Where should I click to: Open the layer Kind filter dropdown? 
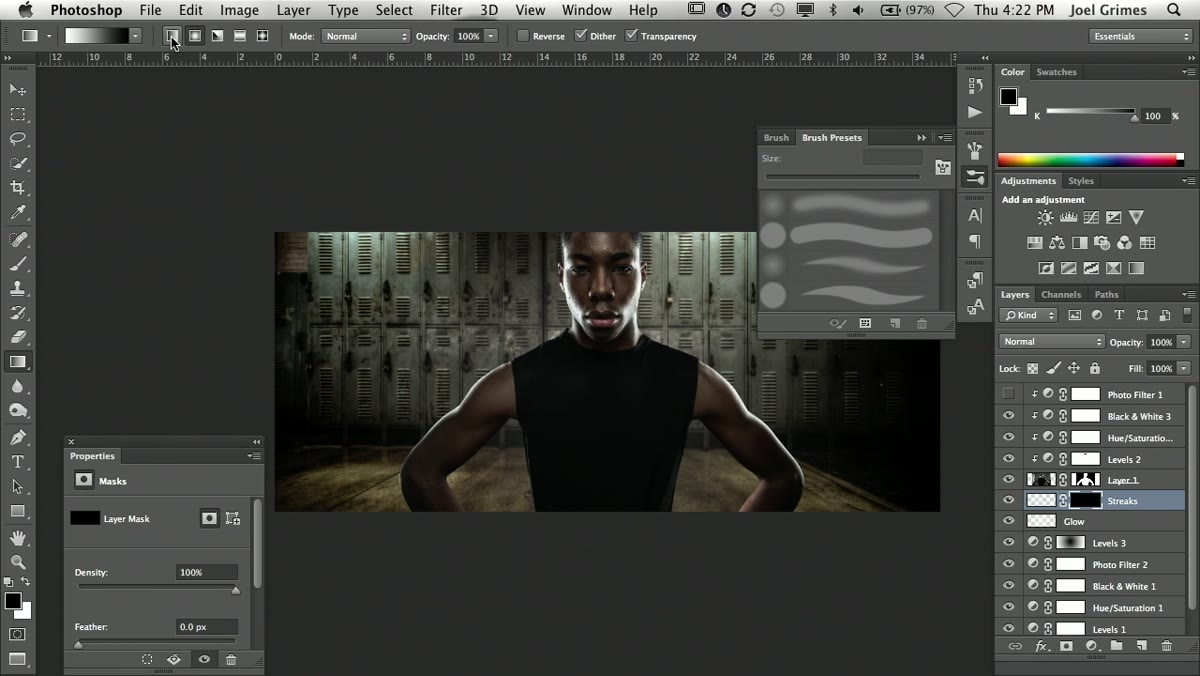point(1029,315)
